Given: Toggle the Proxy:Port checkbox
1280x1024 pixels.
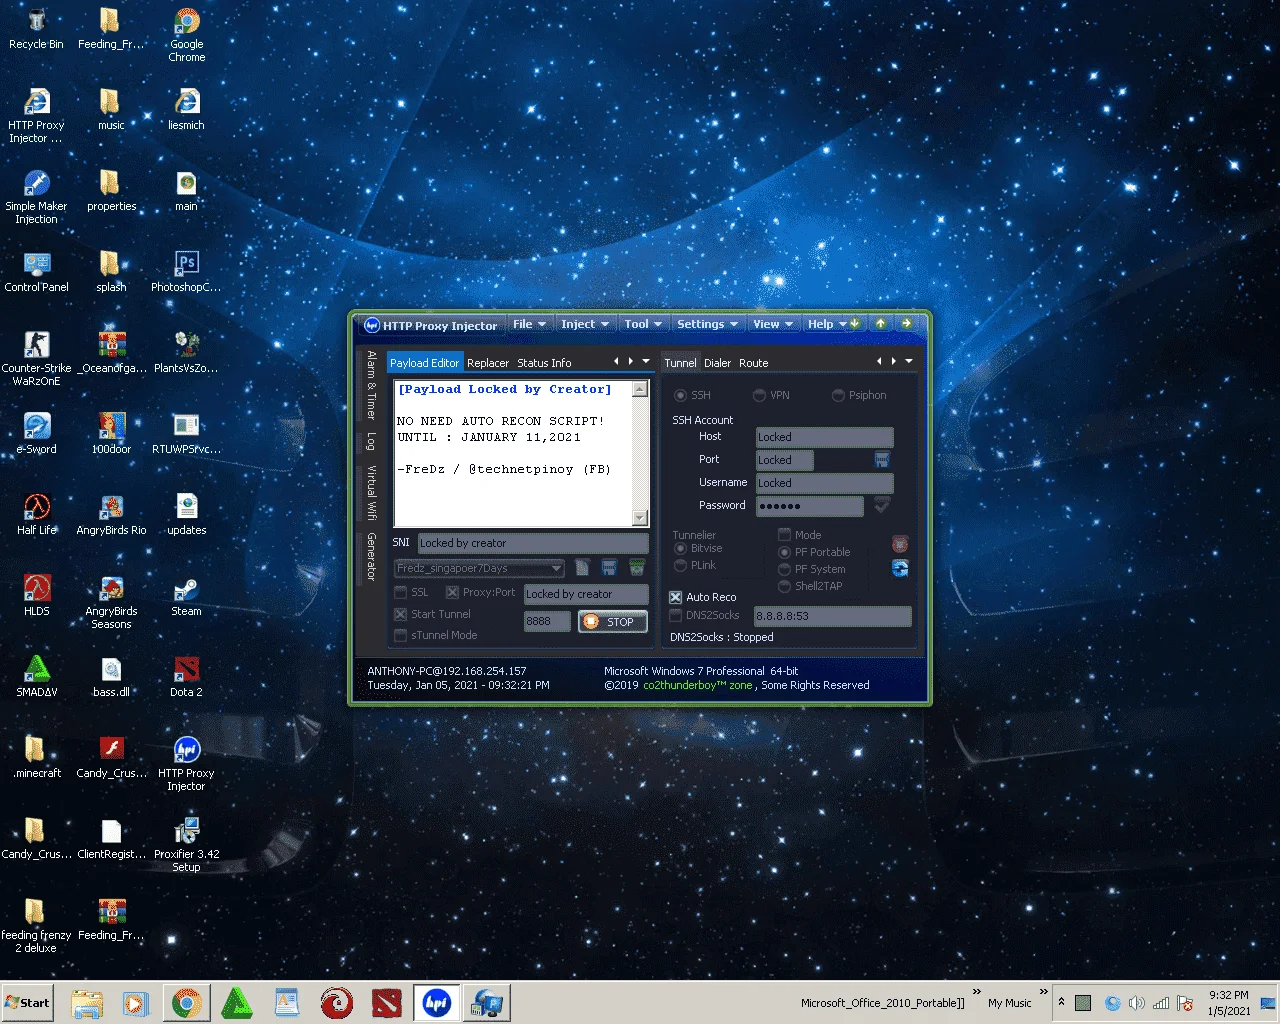Looking at the screenshot, I should tap(452, 592).
